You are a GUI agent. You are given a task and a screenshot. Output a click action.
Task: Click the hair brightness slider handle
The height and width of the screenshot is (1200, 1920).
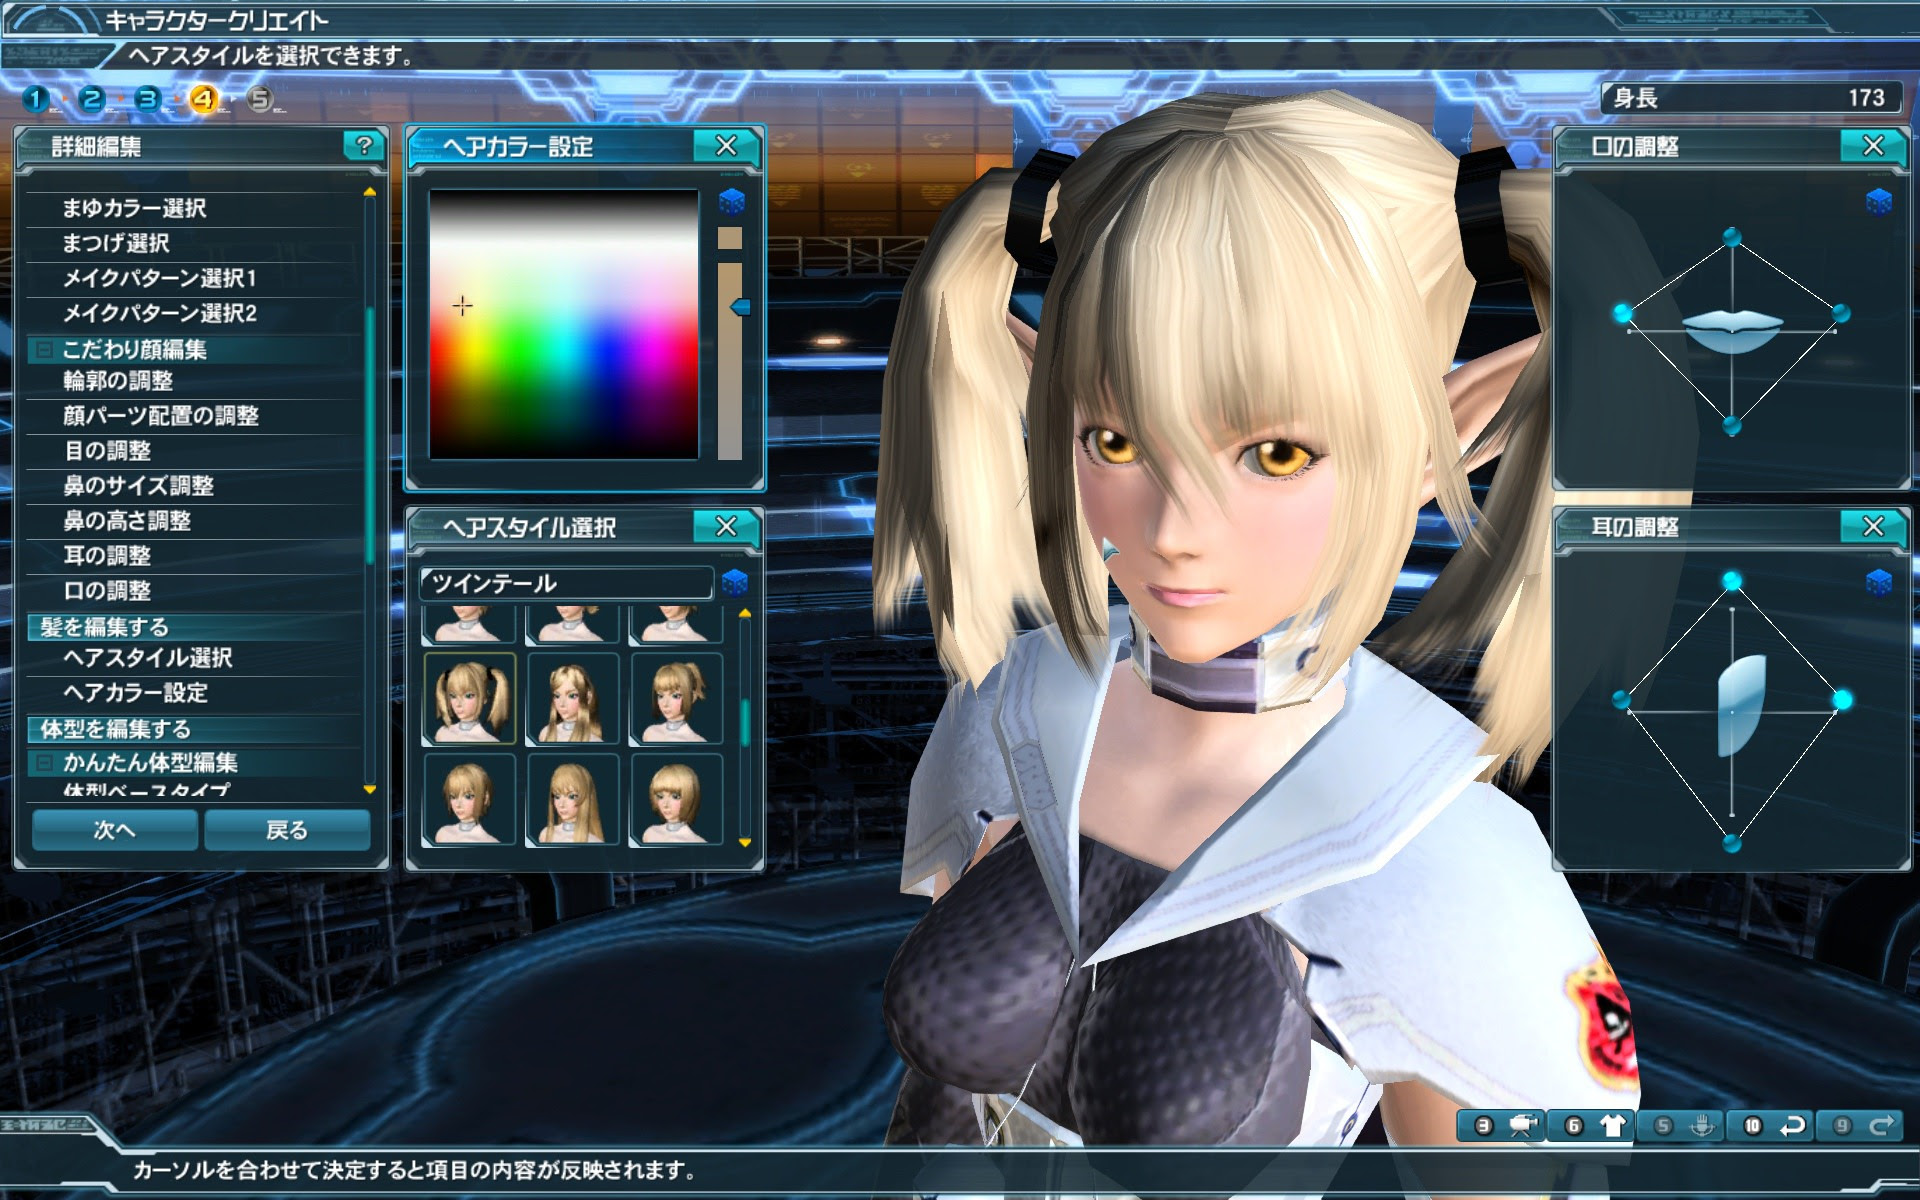click(x=740, y=307)
